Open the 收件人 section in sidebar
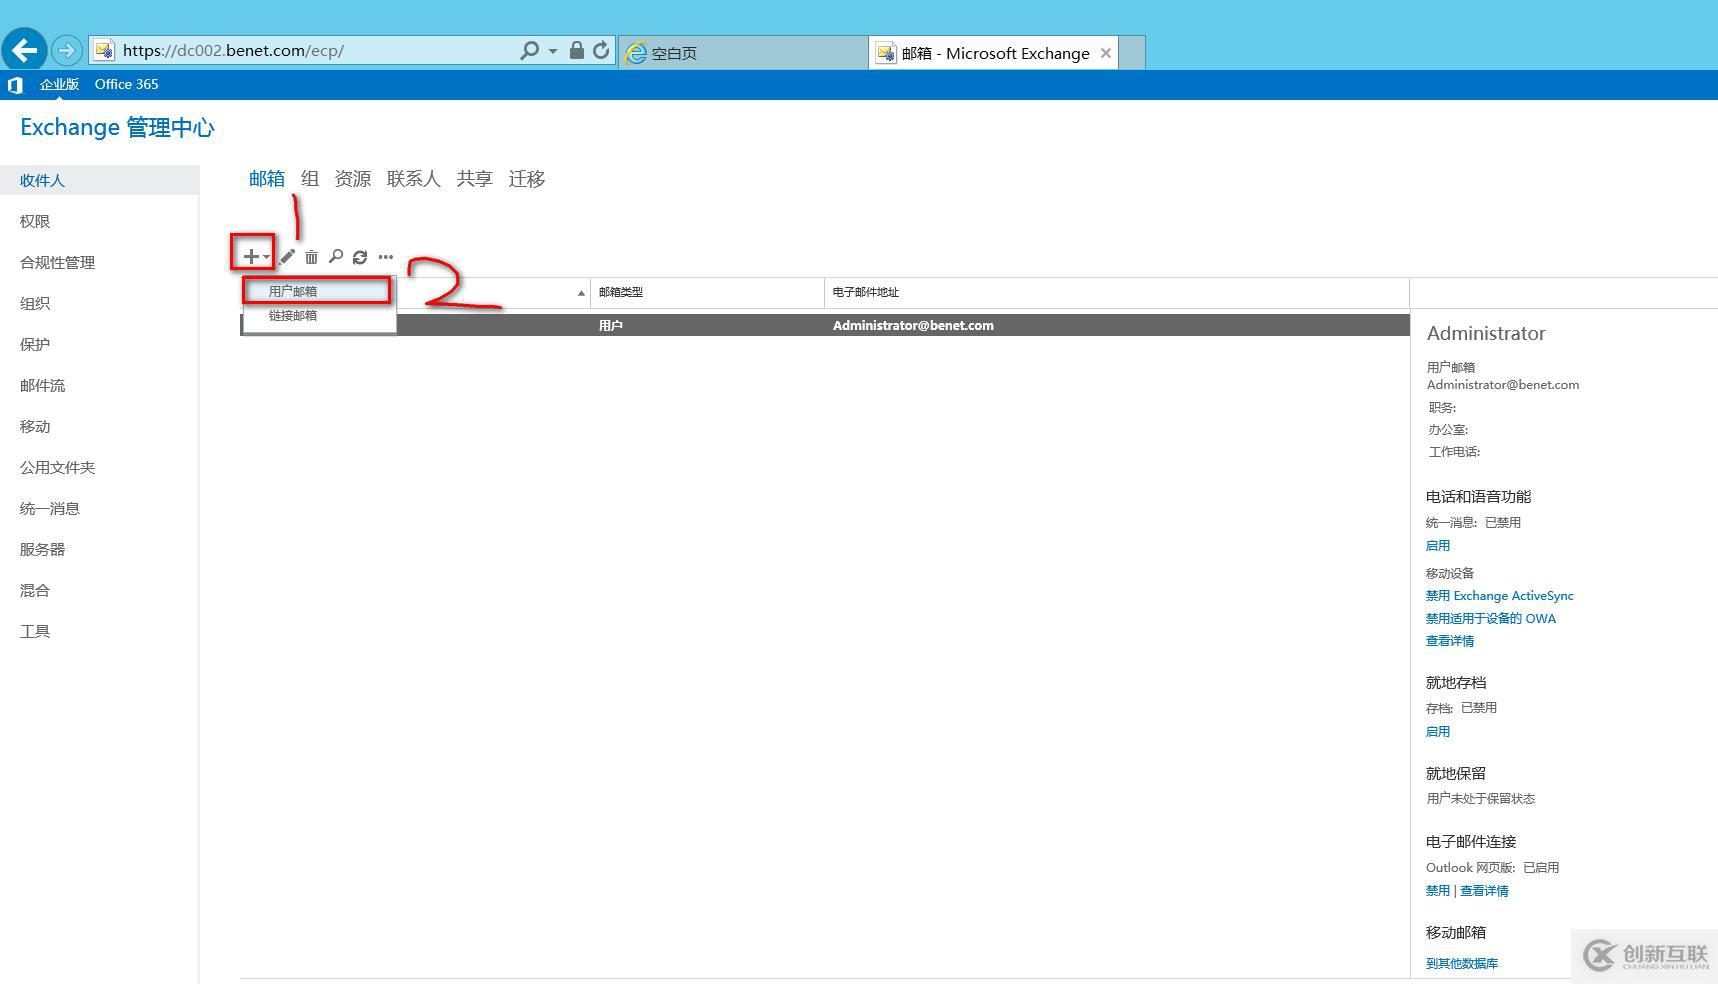 point(99,180)
